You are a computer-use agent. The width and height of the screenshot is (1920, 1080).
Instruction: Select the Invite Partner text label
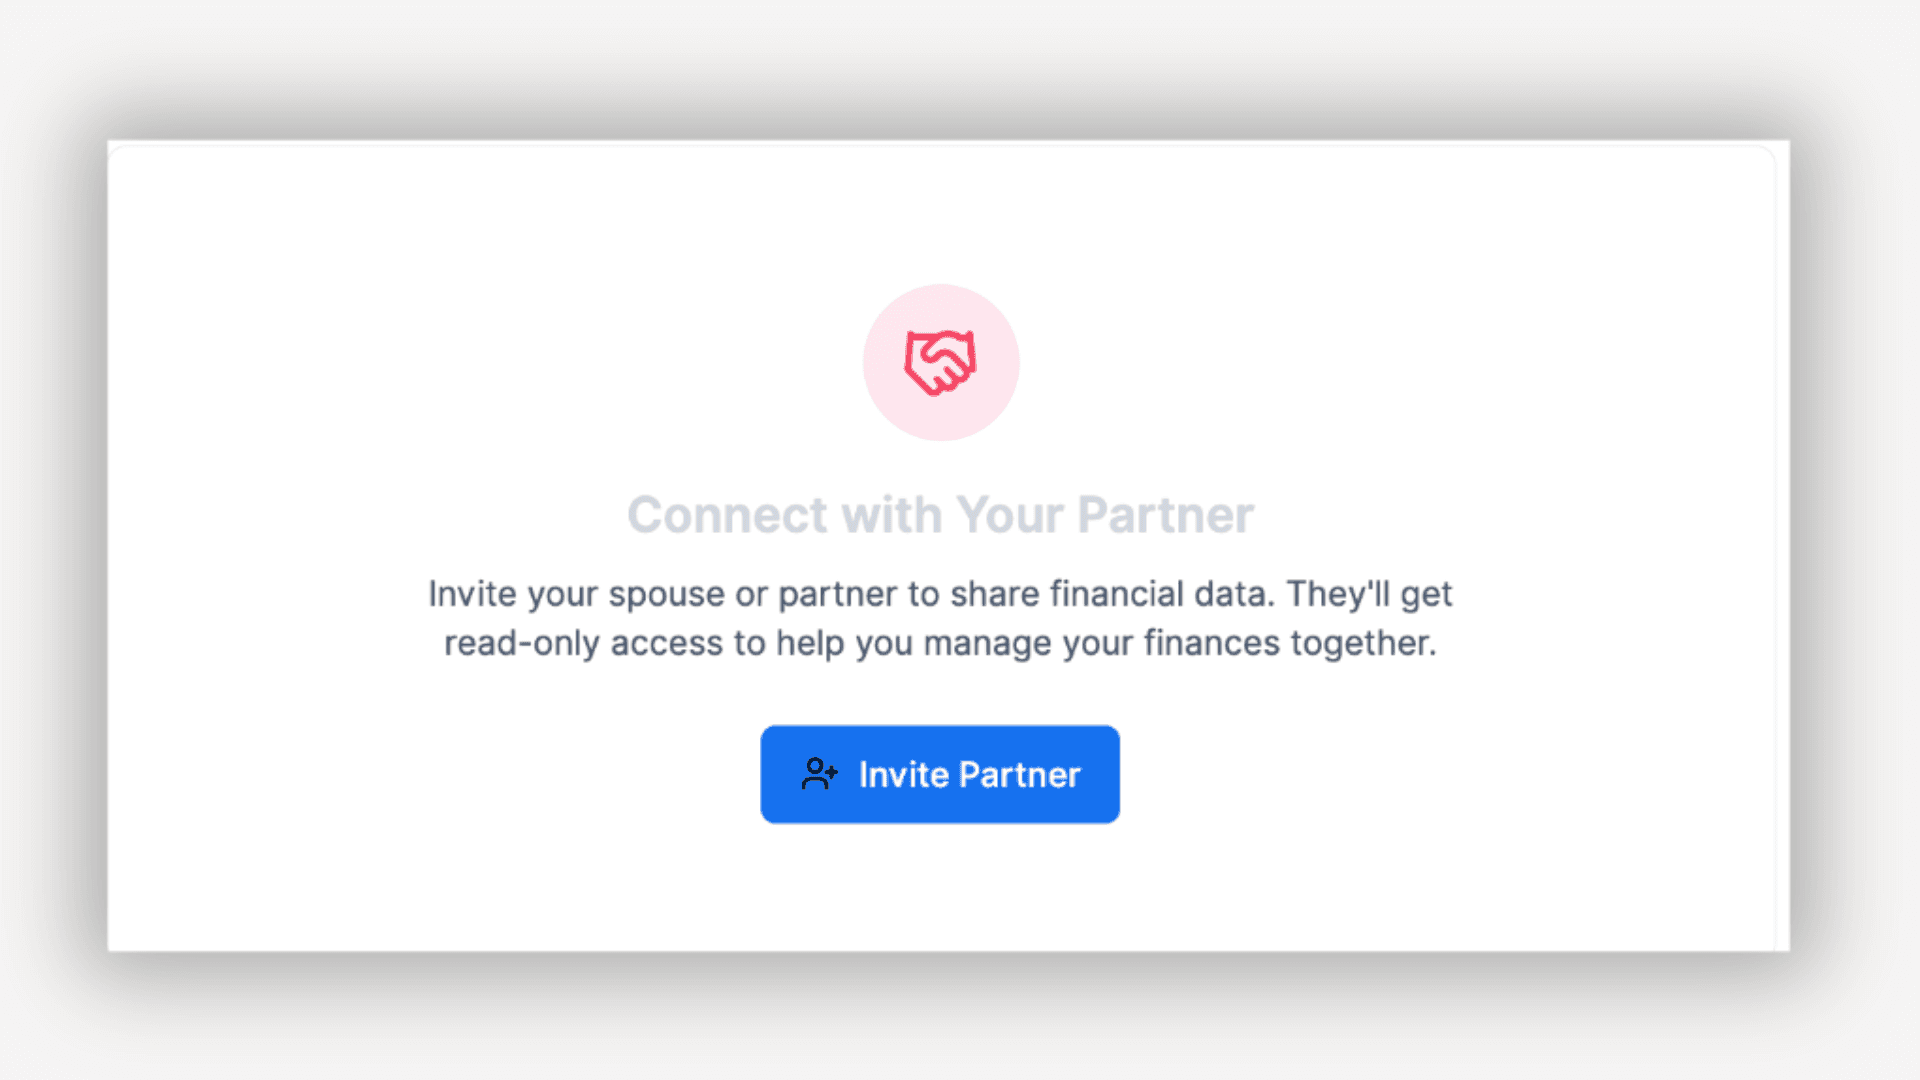pos(970,774)
